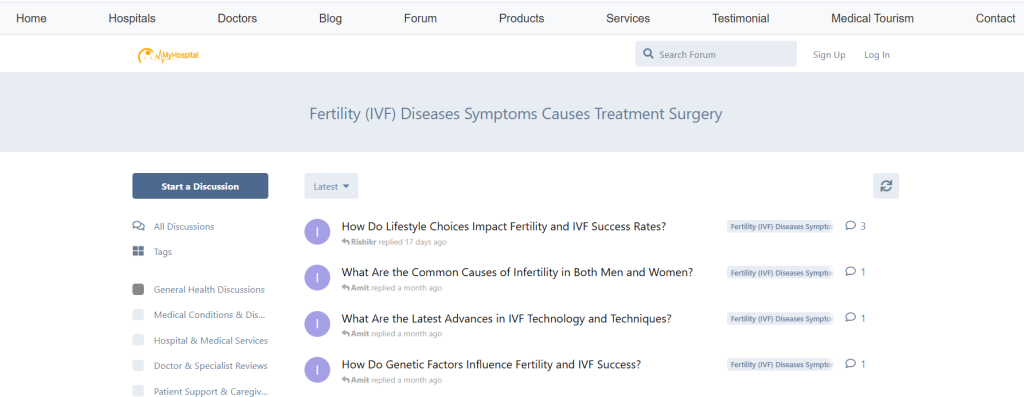Click the Search Forum input field
Image resolution: width=1024 pixels, height=397 pixels.
click(716, 54)
